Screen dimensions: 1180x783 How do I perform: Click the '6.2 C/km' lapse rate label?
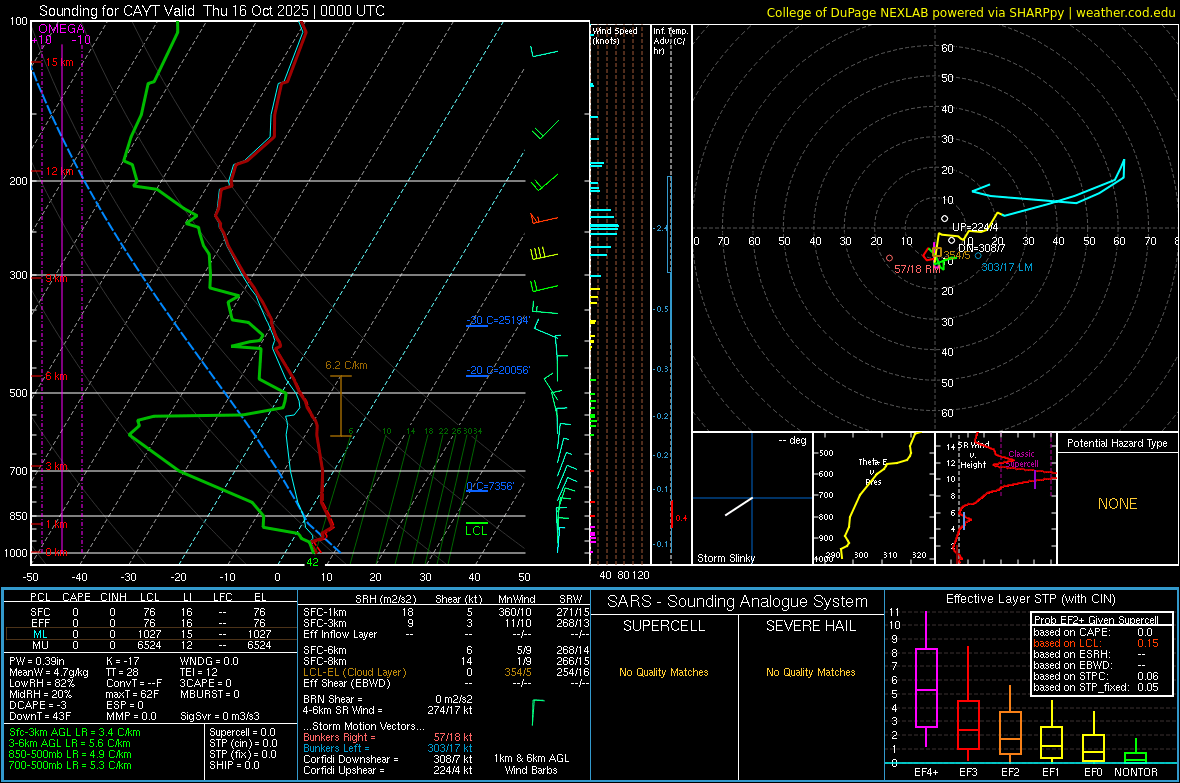[x=346, y=365]
